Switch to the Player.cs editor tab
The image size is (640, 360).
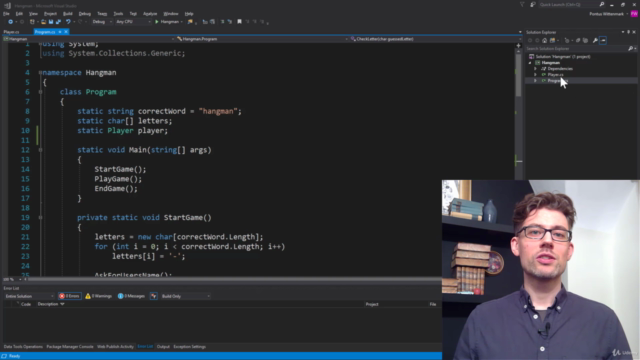click(x=11, y=32)
